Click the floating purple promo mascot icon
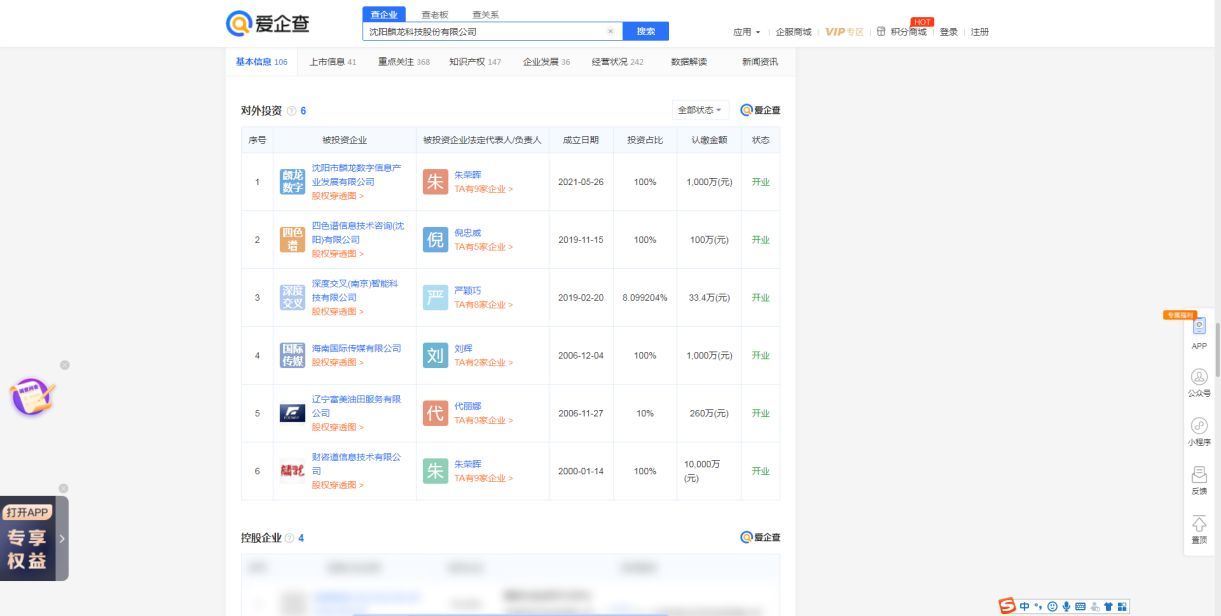The image size is (1221, 616). 31,396
